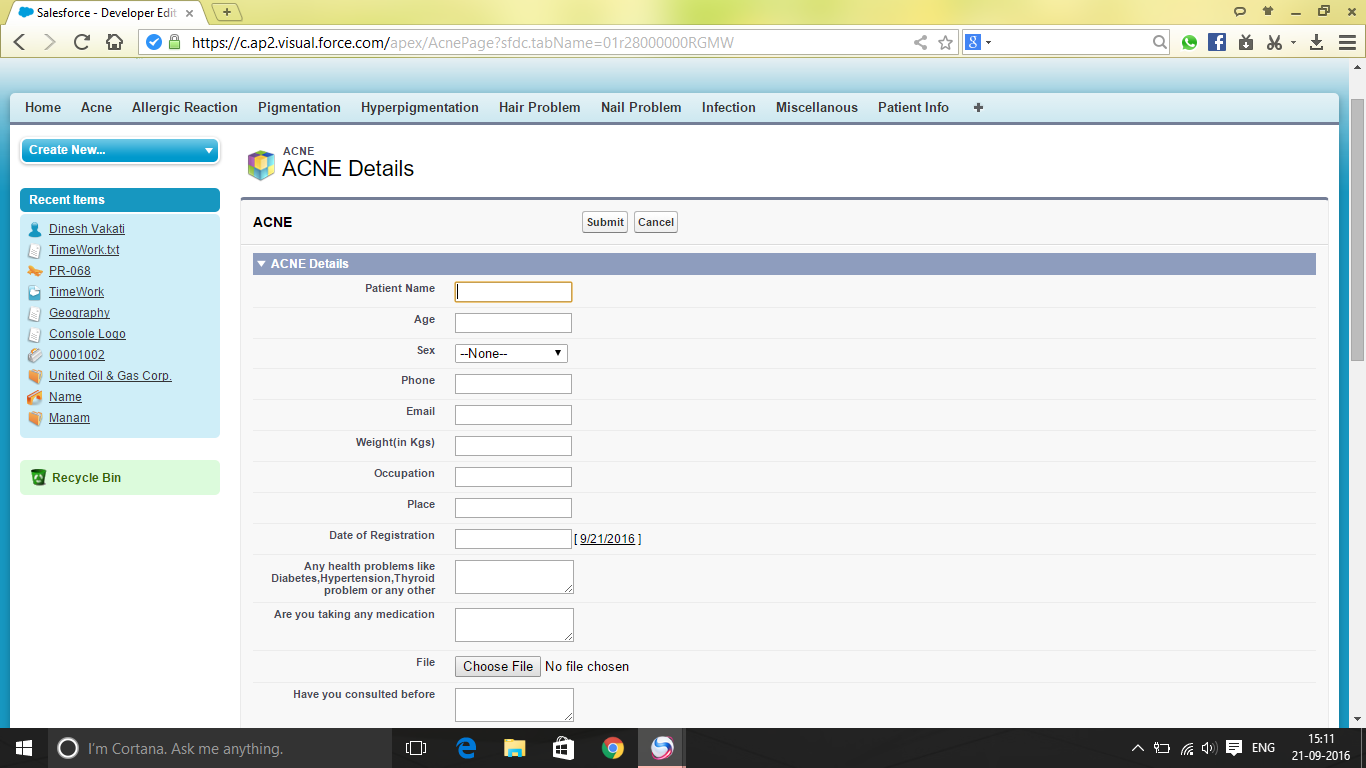Insert today's date link 9/21/2016
This screenshot has height=768, width=1366.
coord(607,539)
